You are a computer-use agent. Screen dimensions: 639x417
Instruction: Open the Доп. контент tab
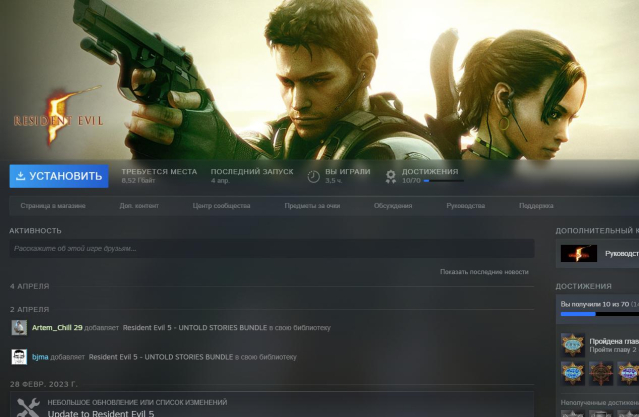coord(139,206)
